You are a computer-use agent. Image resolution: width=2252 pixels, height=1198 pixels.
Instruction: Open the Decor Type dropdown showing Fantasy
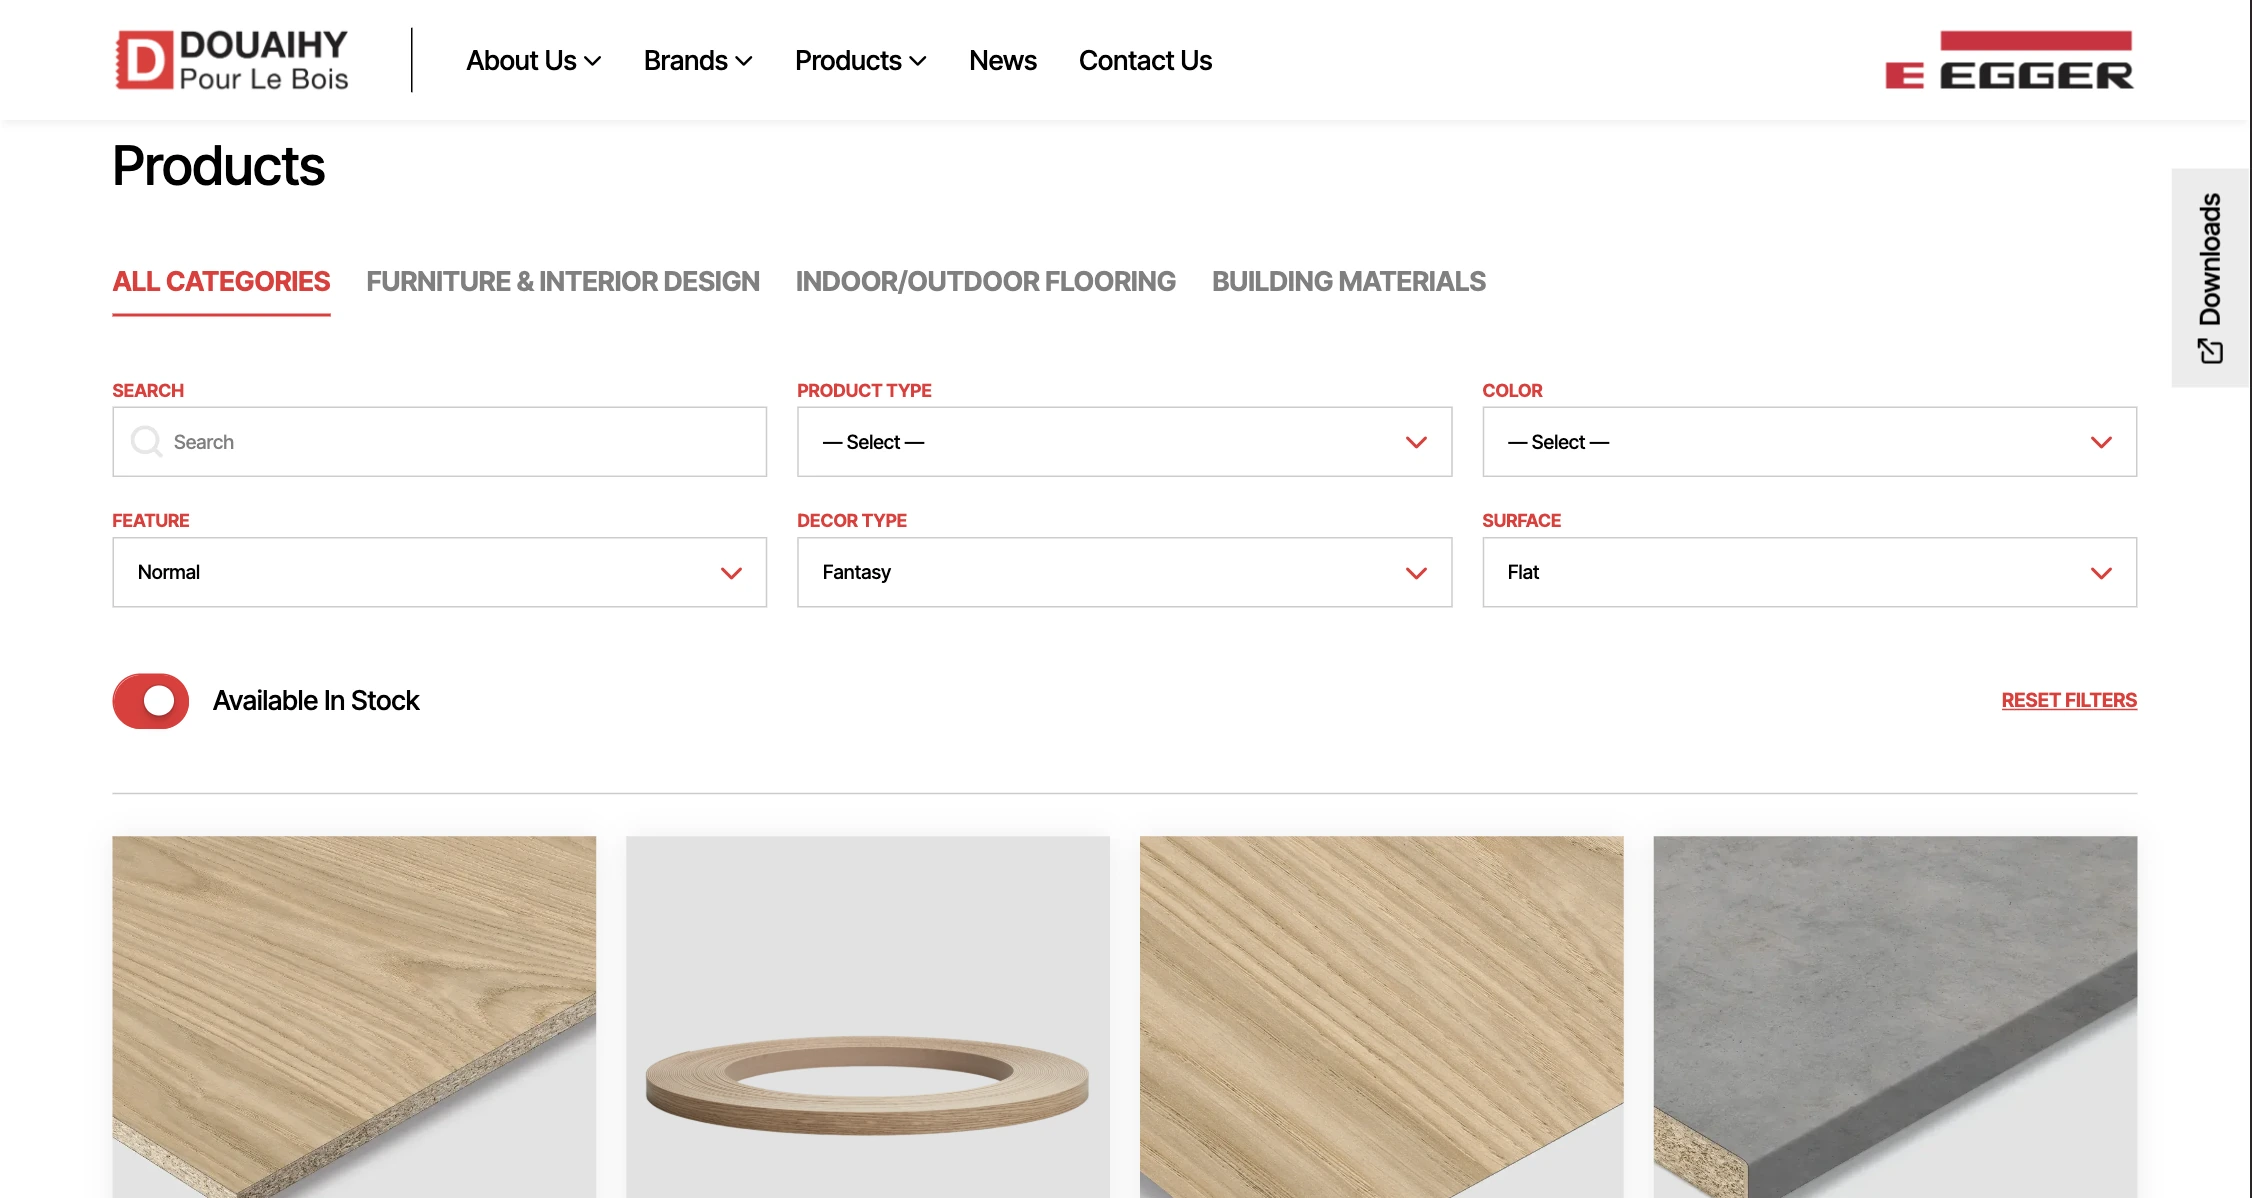pyautogui.click(x=1124, y=572)
